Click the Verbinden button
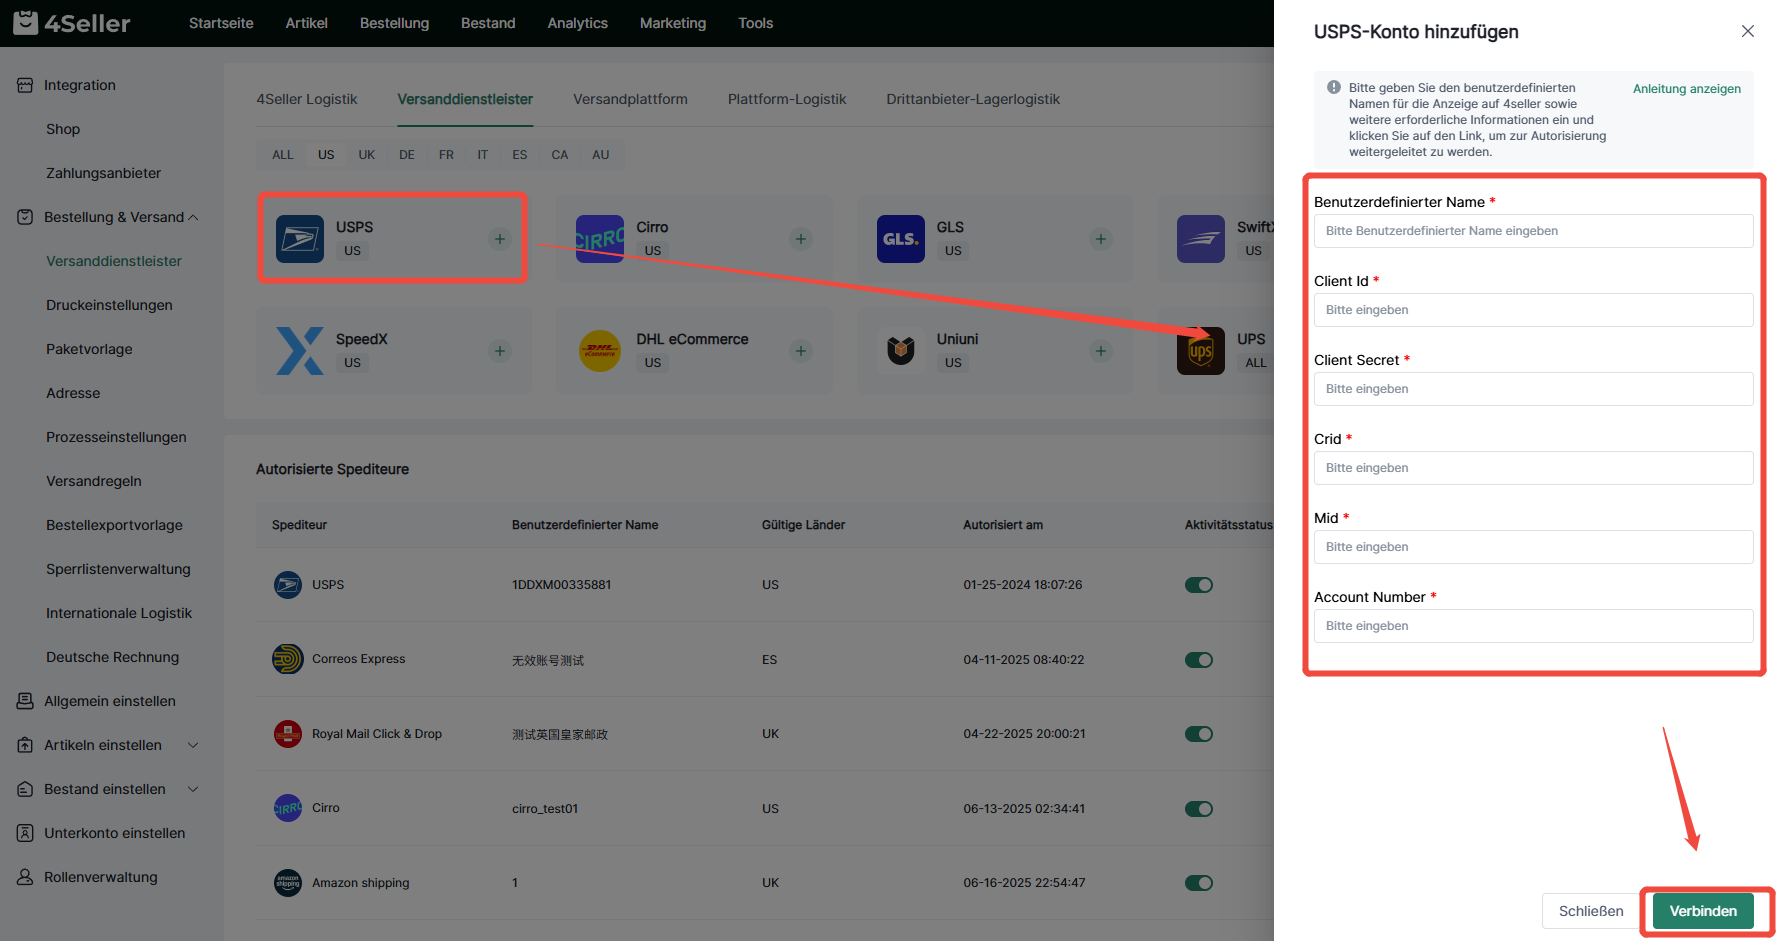 (1703, 911)
